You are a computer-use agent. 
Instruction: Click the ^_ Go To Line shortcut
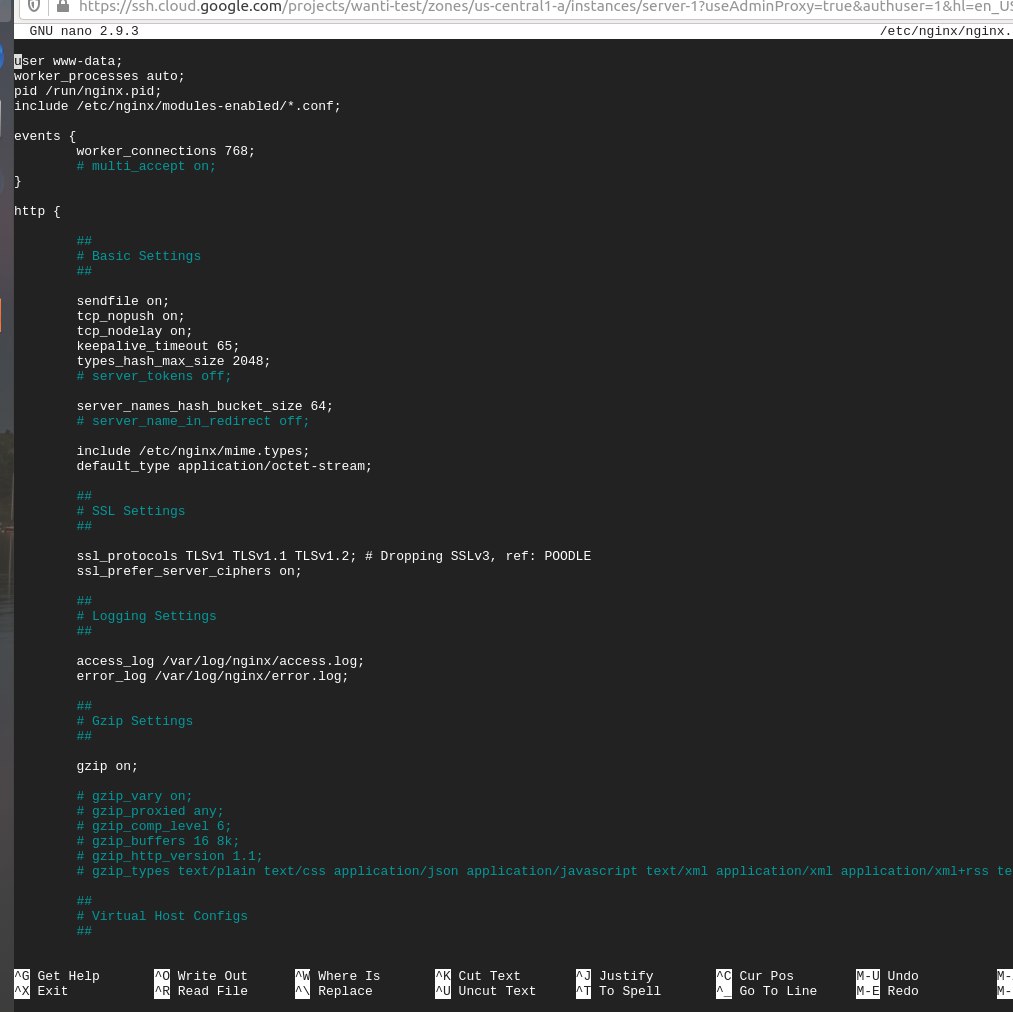(766, 991)
